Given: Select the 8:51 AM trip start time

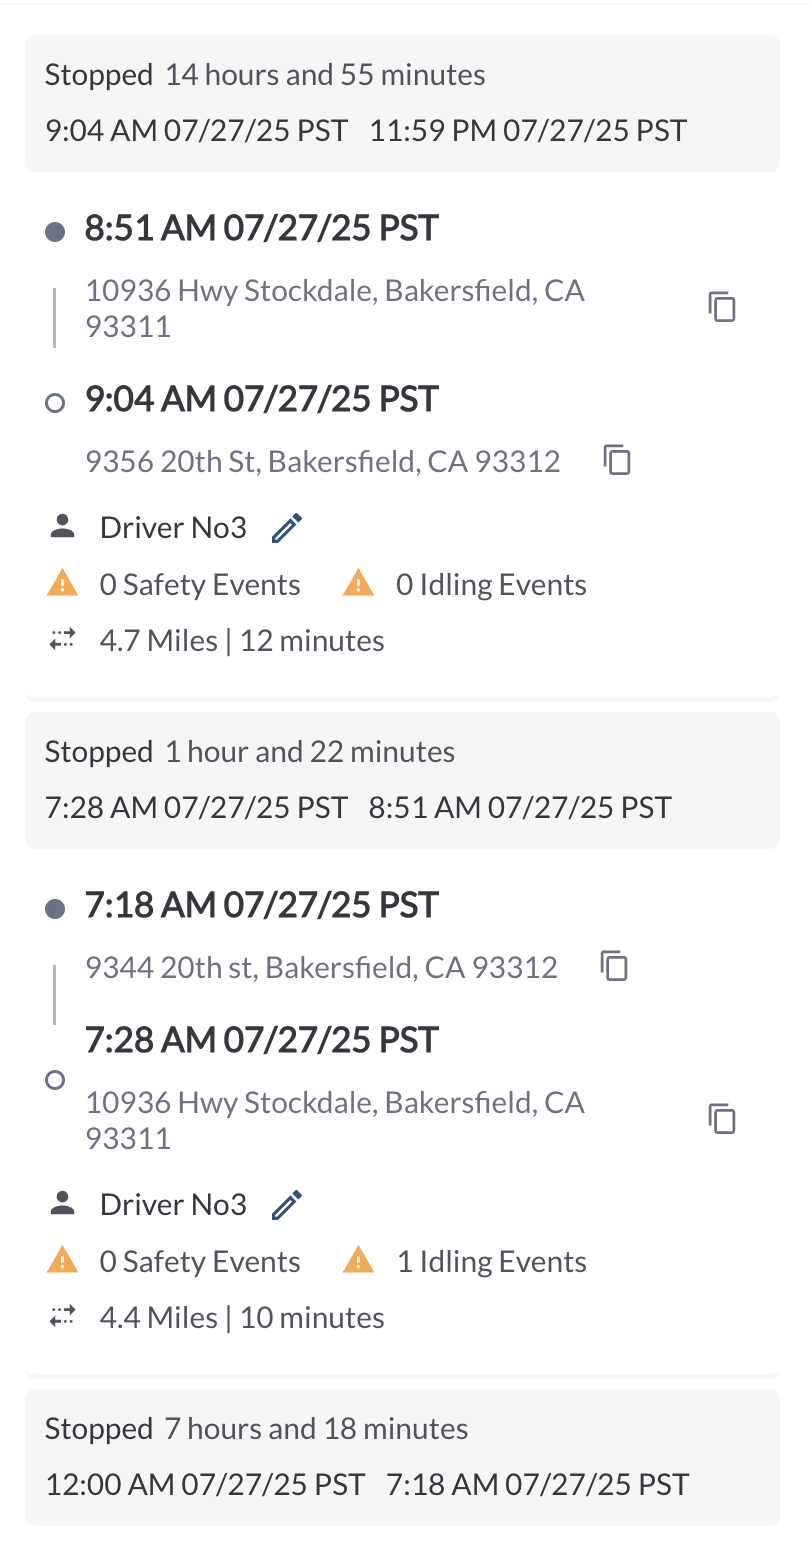Looking at the screenshot, I should [261, 229].
